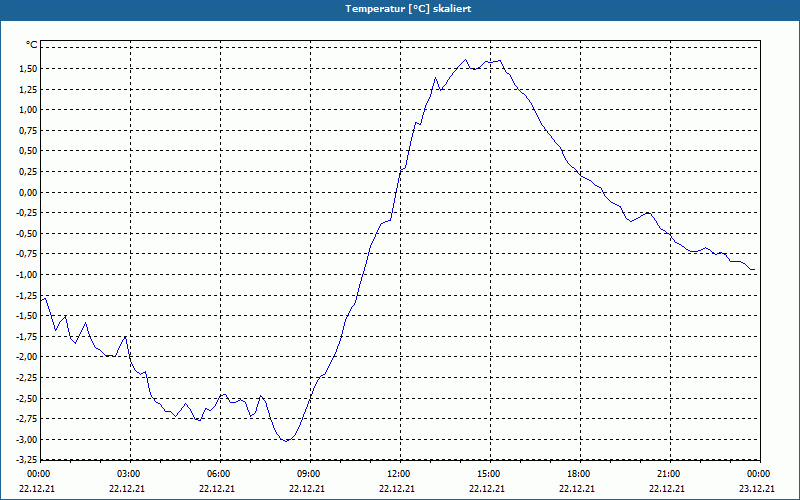Click the -1,75 y-axis value
Screen dimensions: 800x500
click(x=27, y=337)
